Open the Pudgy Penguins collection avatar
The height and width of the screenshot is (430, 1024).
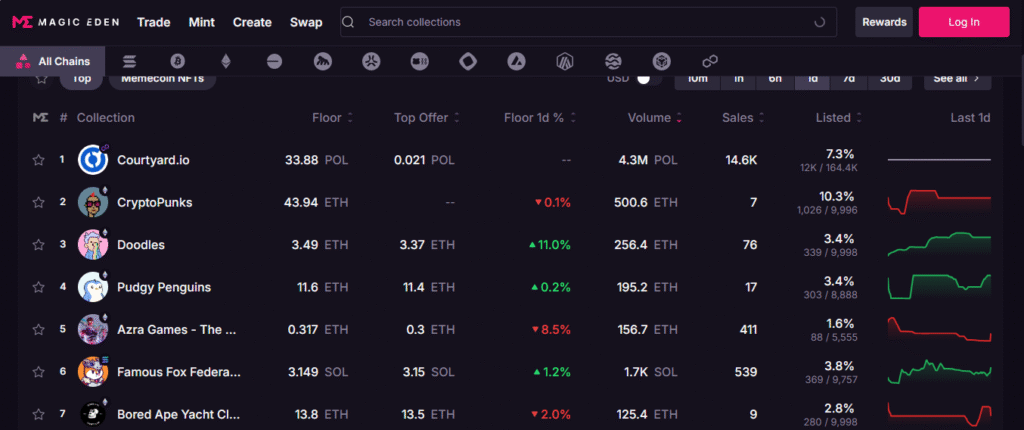tap(93, 288)
